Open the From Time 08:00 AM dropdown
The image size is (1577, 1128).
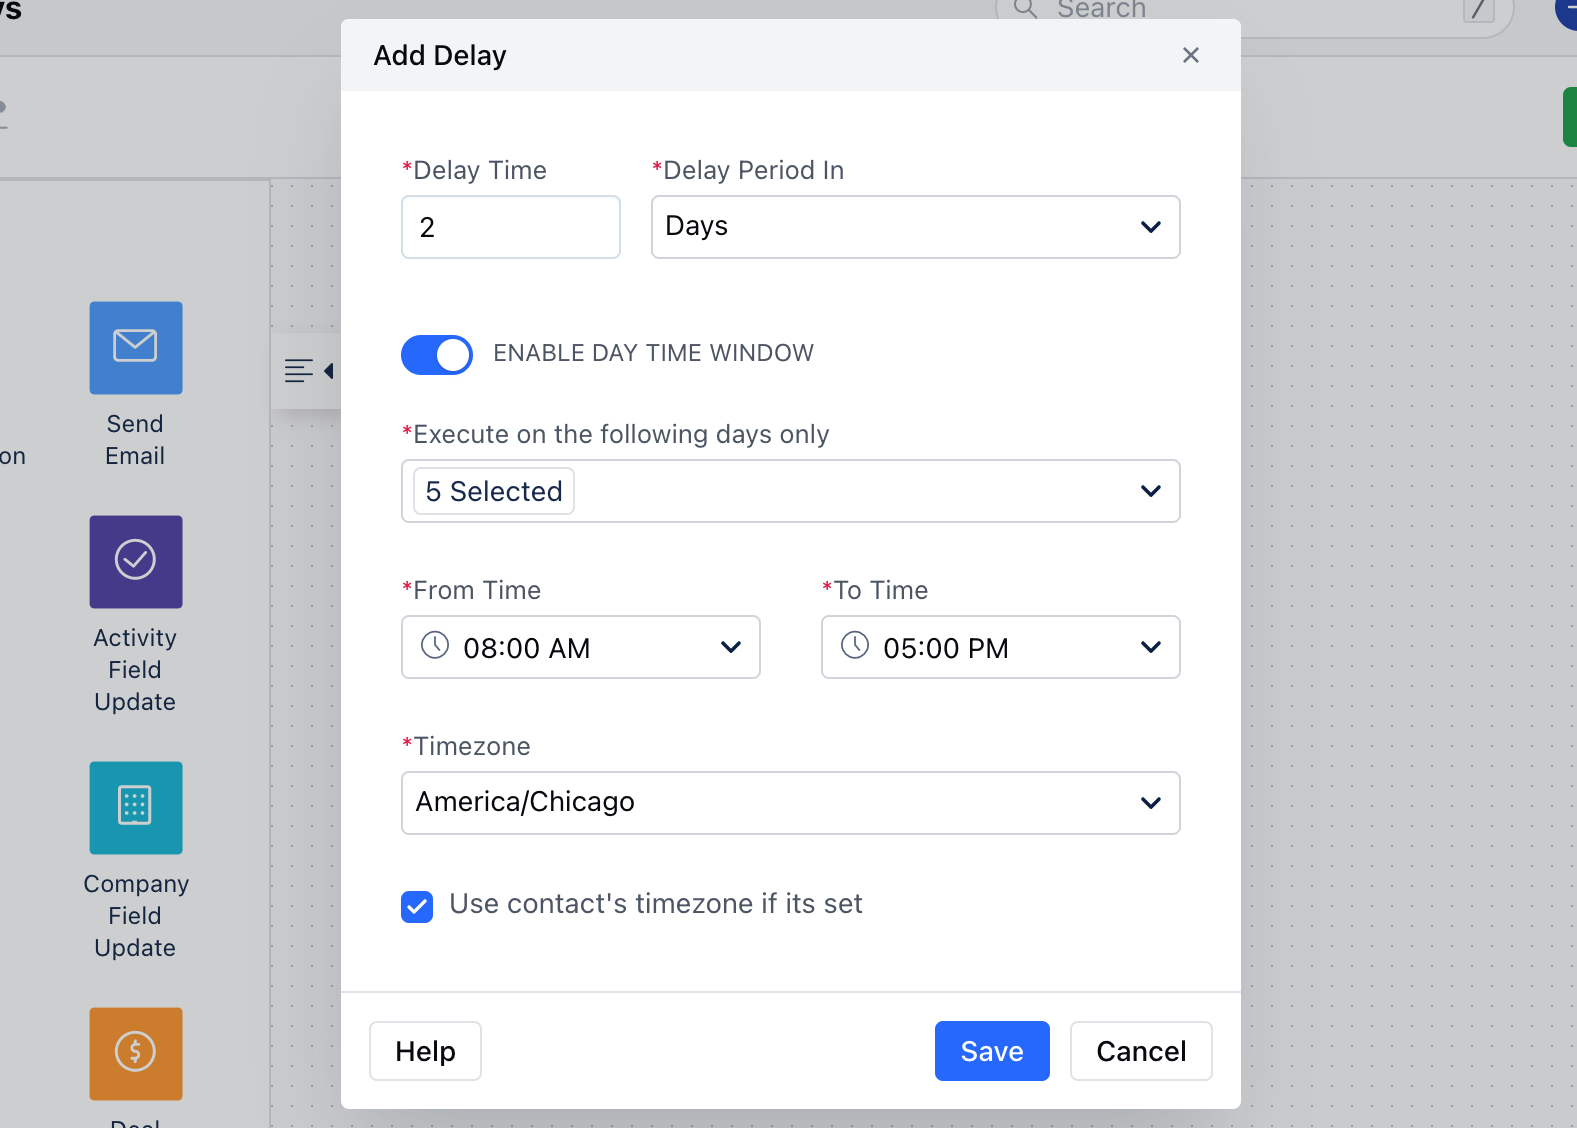(581, 647)
